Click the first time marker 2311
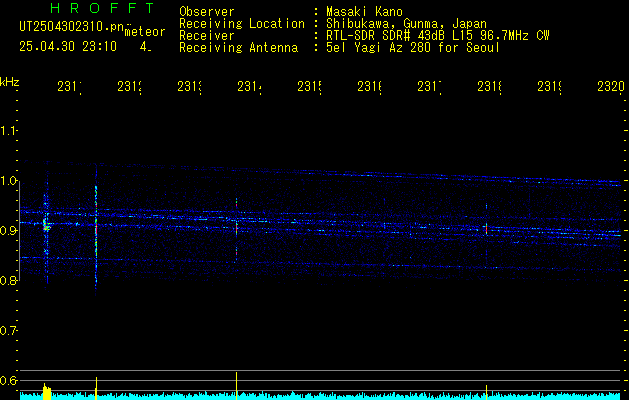This screenshot has width=629, height=400. pyautogui.click(x=69, y=86)
